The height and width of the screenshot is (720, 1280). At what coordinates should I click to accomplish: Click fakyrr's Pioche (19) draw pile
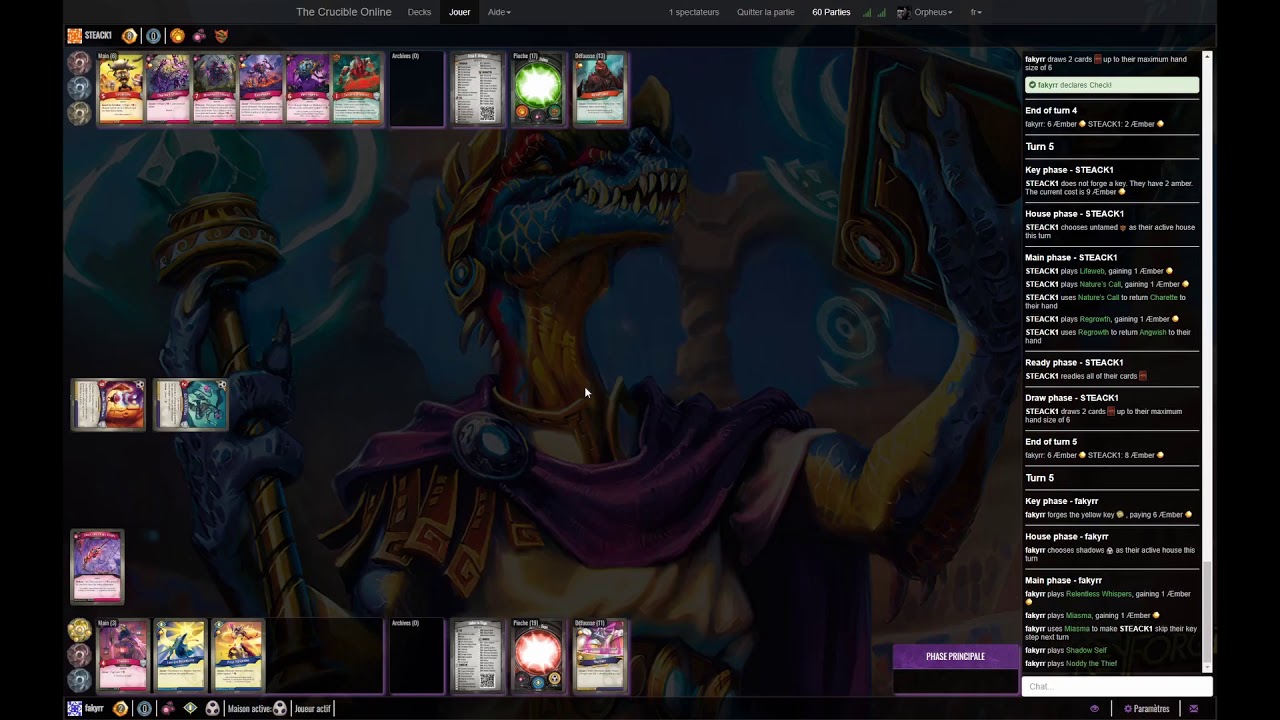pyautogui.click(x=538, y=656)
